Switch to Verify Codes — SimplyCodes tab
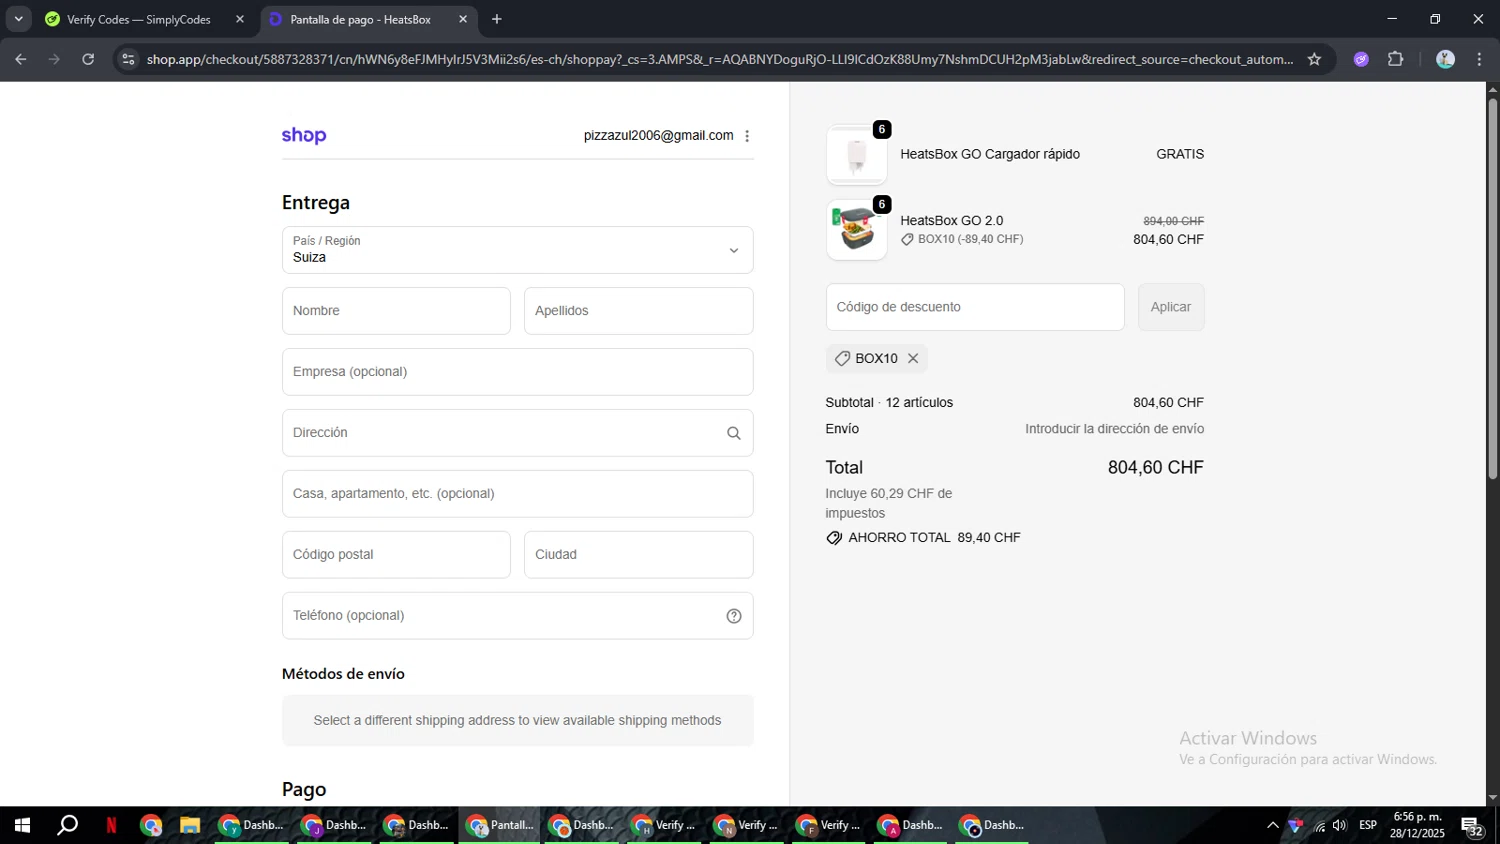Screen dimensions: 1500x844 coord(138,19)
